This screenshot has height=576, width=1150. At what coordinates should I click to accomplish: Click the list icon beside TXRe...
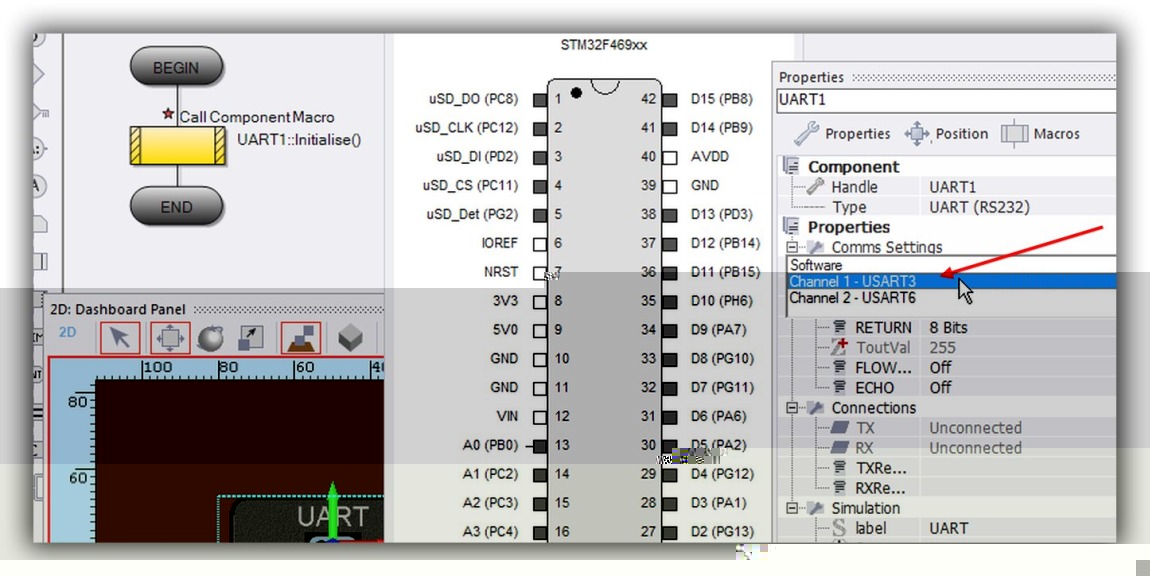[839, 467]
